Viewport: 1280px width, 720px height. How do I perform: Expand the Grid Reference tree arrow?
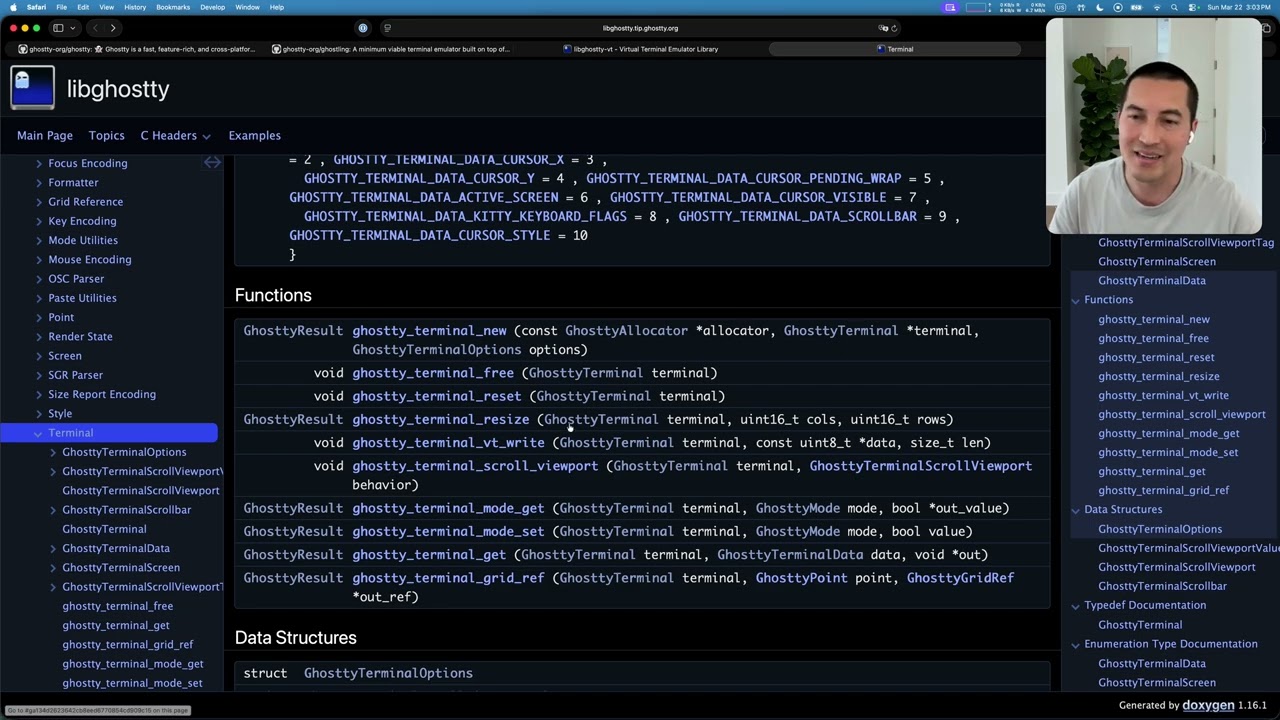pos(39,202)
